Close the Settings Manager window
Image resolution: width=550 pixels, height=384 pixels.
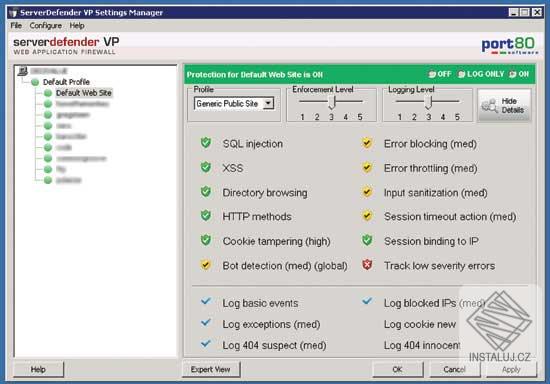click(537, 13)
